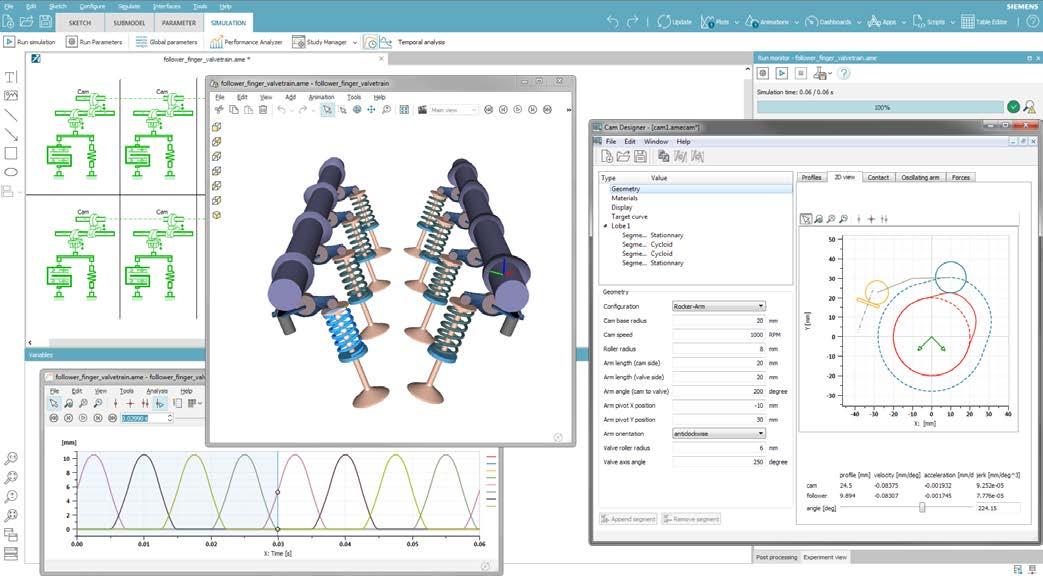The height and width of the screenshot is (576, 1043).
Task: Open the Configuration Rocker-Arm dropdown
Action: pyautogui.click(x=718, y=307)
